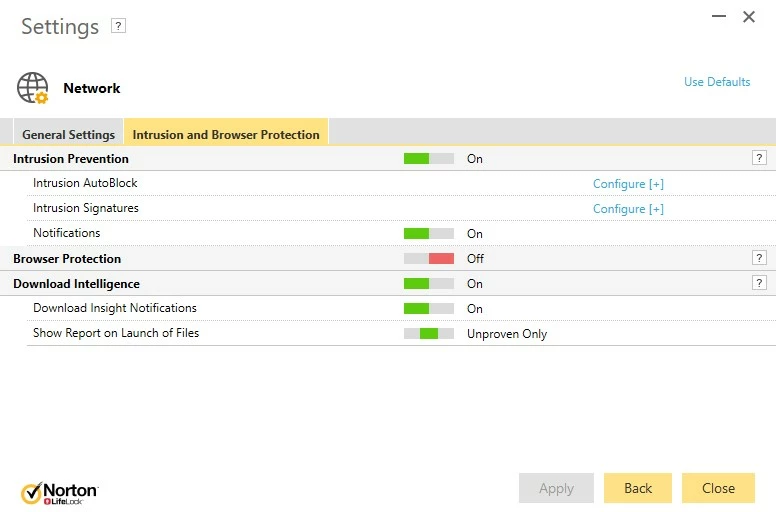This screenshot has height=512, width=776.
Task: Click the Unproven Only value text
Action: click(x=507, y=334)
